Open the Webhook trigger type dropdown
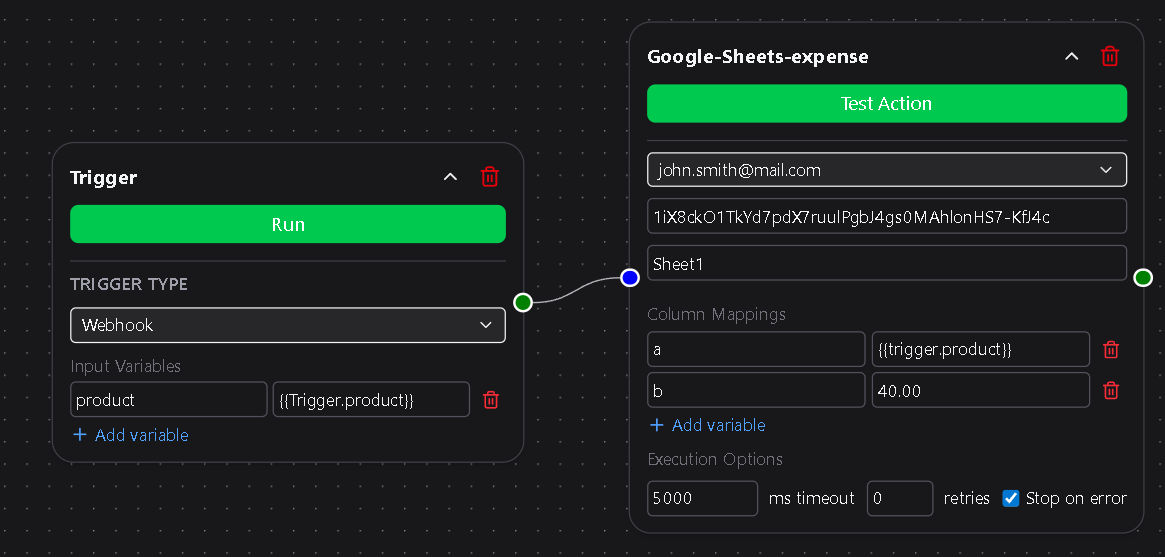Image resolution: width=1165 pixels, height=557 pixels. pos(288,325)
